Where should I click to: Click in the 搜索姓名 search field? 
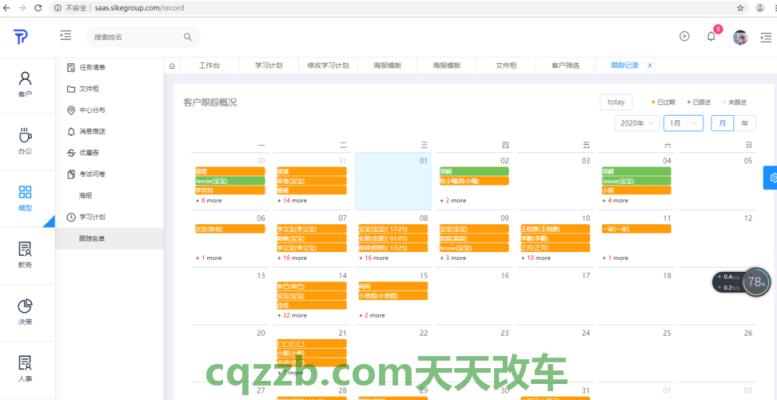point(135,37)
